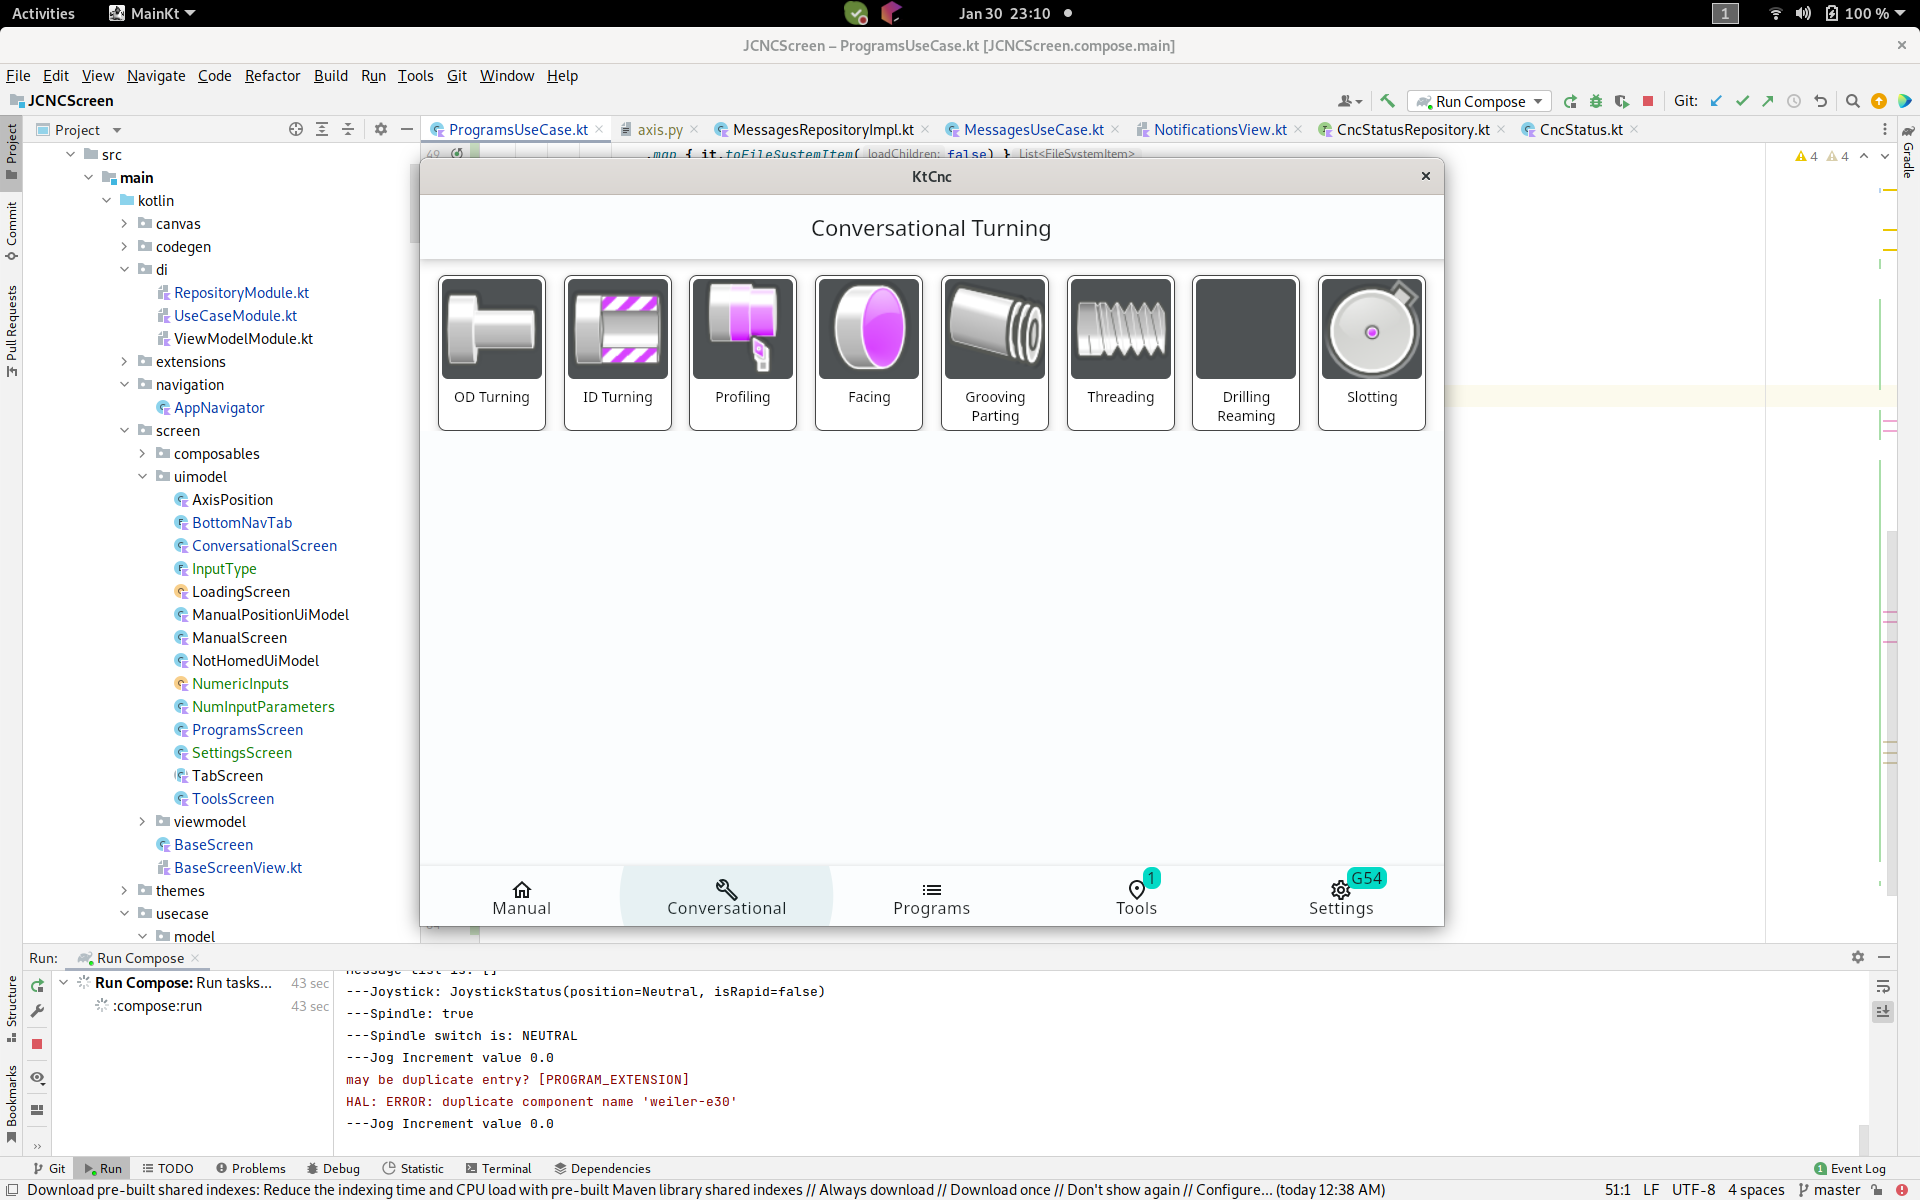Viewport: 1920px width, 1200px height.
Task: Open the TODO tool window
Action: 167,1169
